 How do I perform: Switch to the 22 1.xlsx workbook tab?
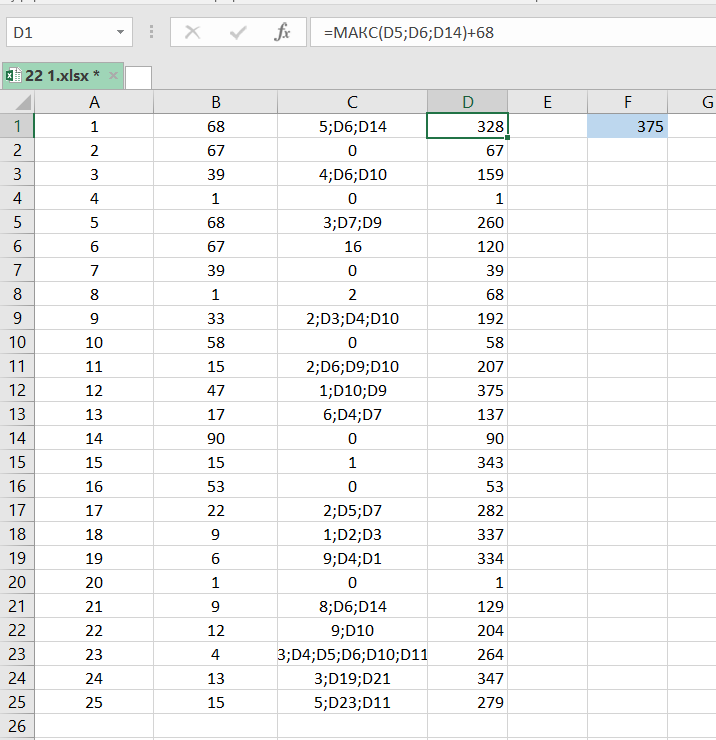pyautogui.click(x=60, y=75)
